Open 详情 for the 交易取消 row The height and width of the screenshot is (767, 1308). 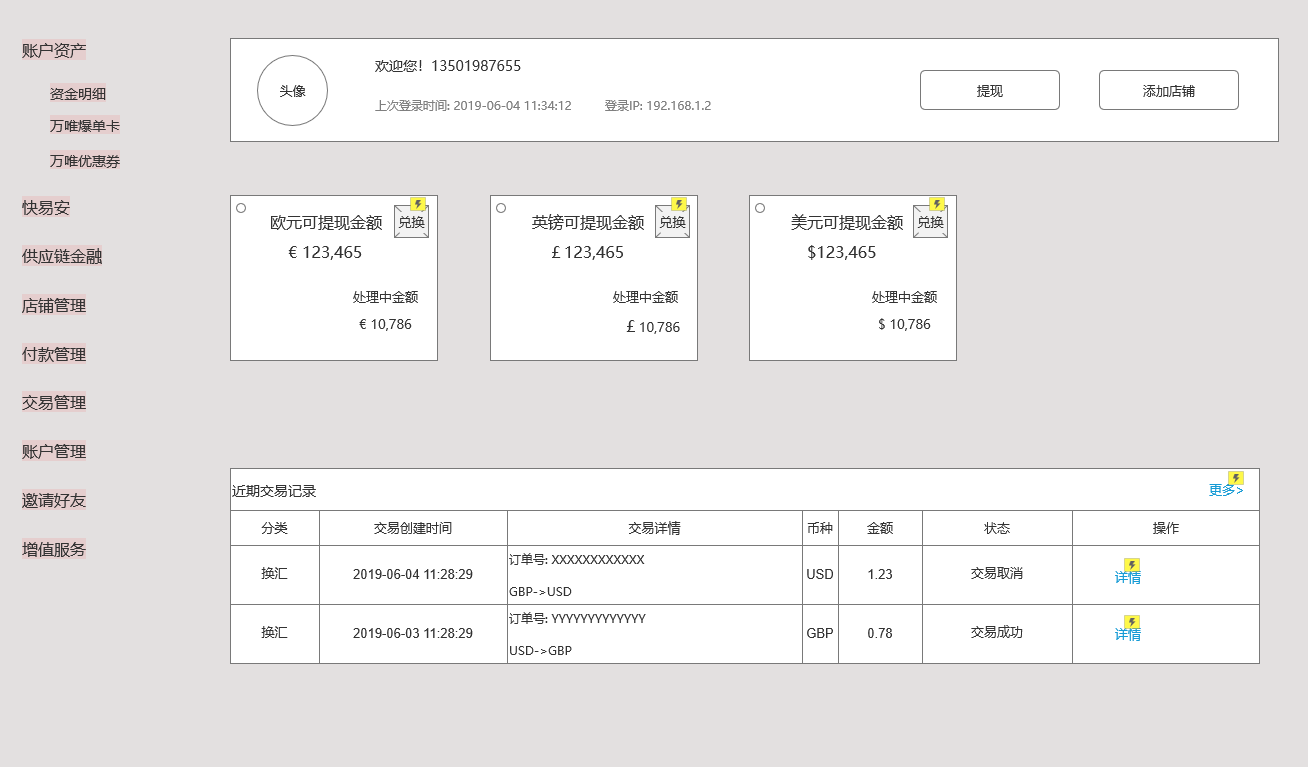1128,577
